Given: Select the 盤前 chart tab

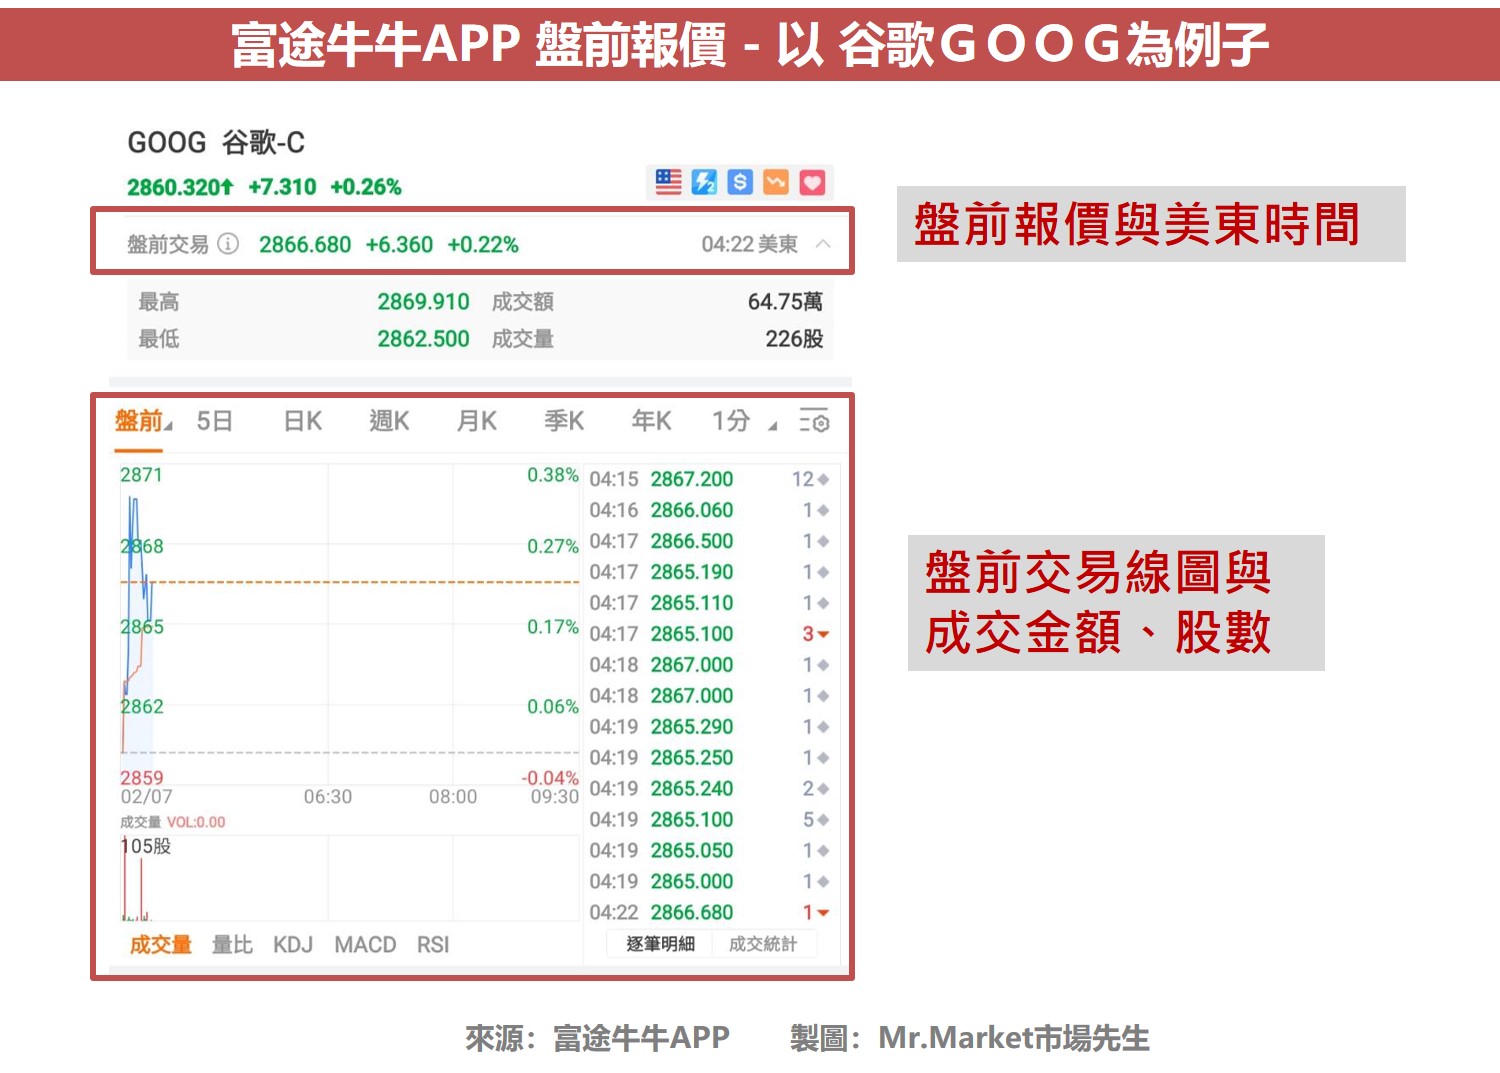Looking at the screenshot, I should (x=141, y=421).
